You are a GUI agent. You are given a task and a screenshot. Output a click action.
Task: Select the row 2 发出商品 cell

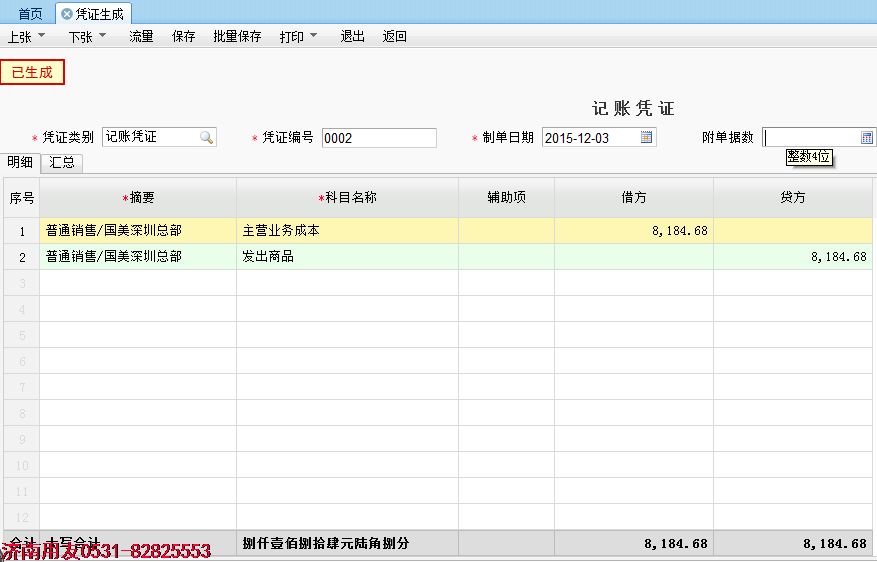(x=347, y=257)
